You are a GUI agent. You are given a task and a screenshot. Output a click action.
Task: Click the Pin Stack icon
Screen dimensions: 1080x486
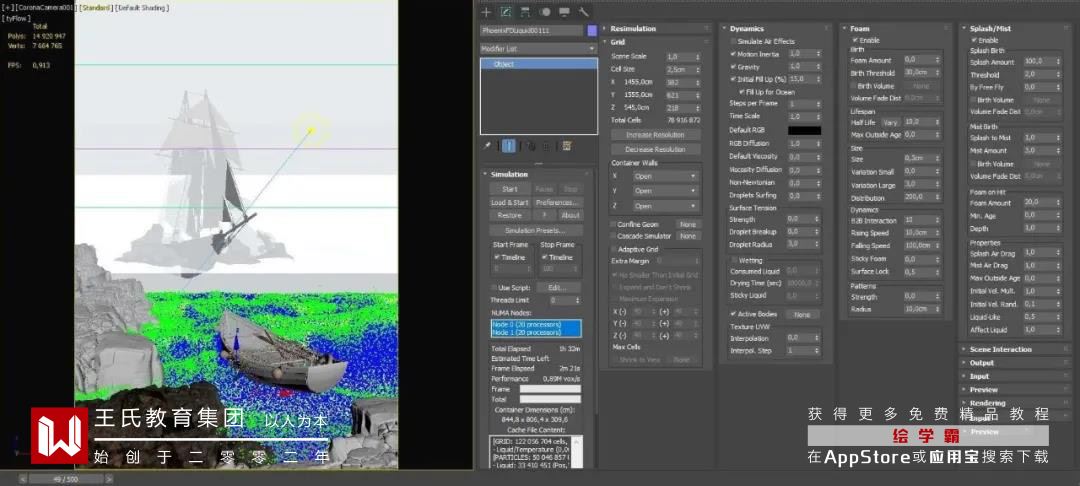coord(487,146)
